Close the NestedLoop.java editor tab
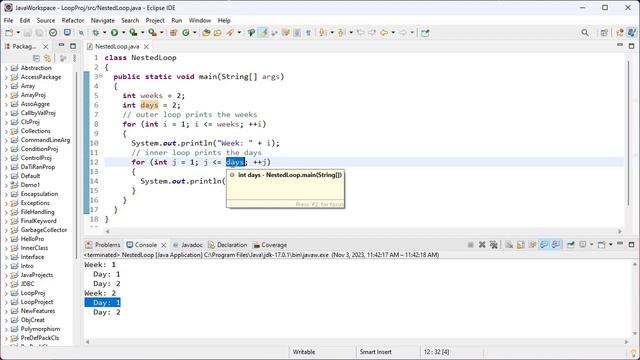The width and height of the screenshot is (640, 360). [x=146, y=47]
